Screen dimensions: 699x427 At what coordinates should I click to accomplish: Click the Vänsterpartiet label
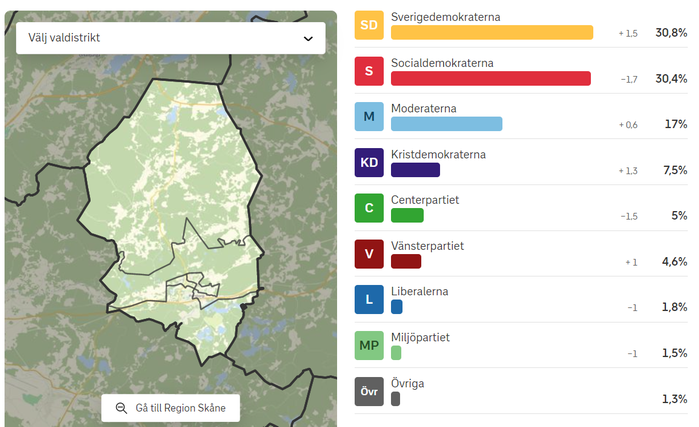pos(427,246)
